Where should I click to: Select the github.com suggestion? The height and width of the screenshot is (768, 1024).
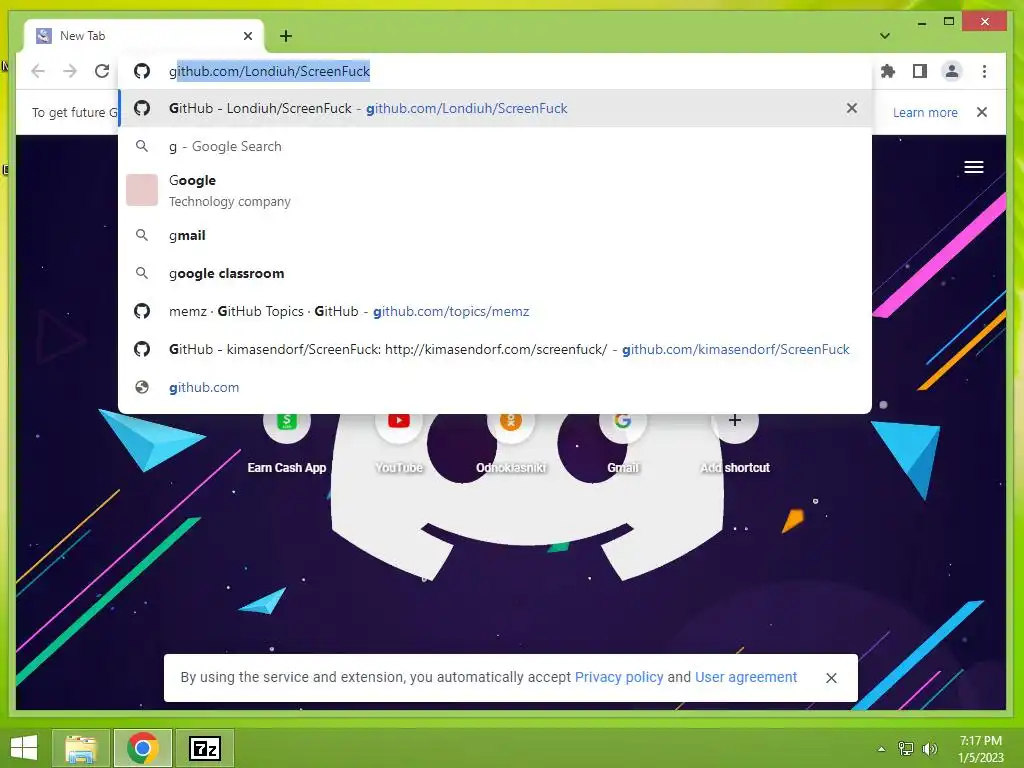tap(495, 387)
